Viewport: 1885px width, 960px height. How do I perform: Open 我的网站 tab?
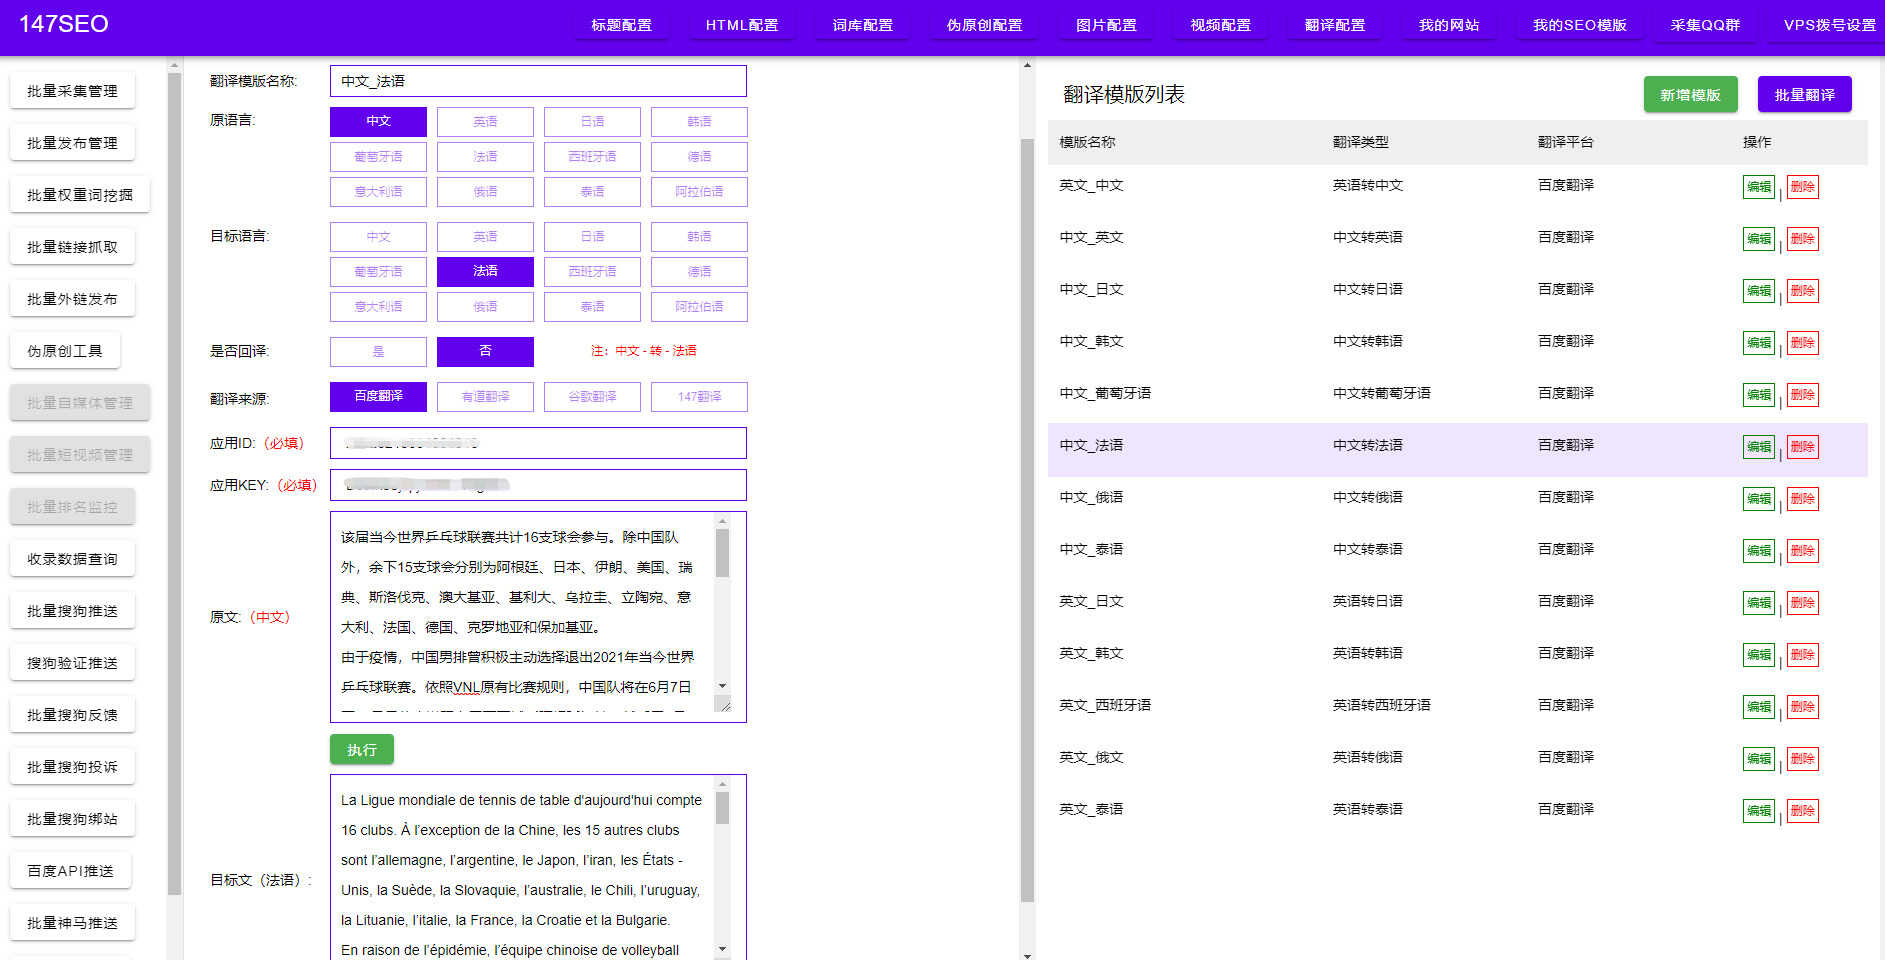pyautogui.click(x=1449, y=25)
